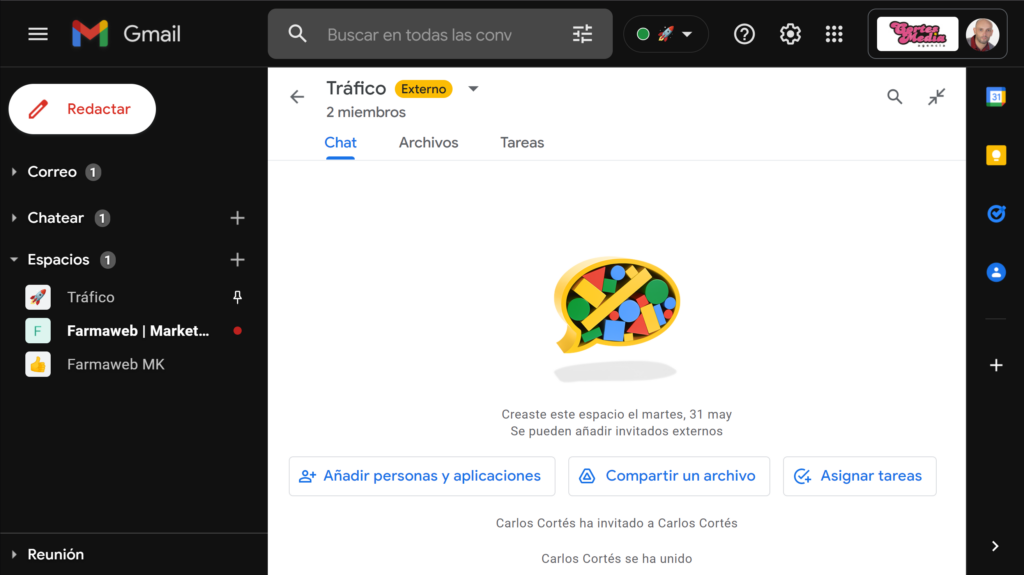Click the F avatar of the Farmaweb | Market... space

coord(38,331)
